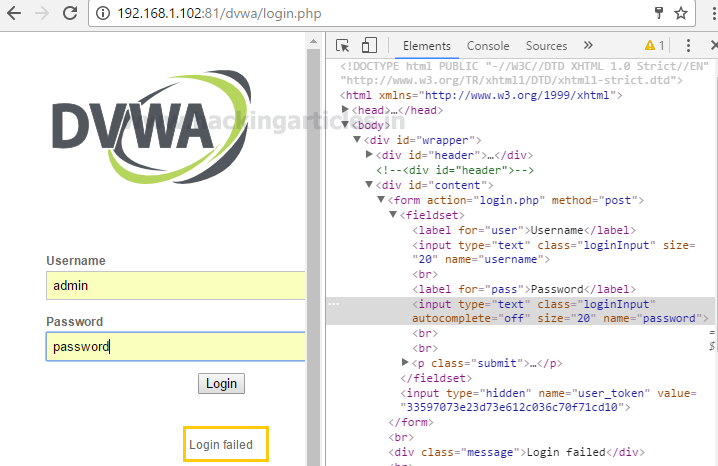
Task: Select the closing fieldset tag line
Action: pyautogui.click(x=436, y=378)
